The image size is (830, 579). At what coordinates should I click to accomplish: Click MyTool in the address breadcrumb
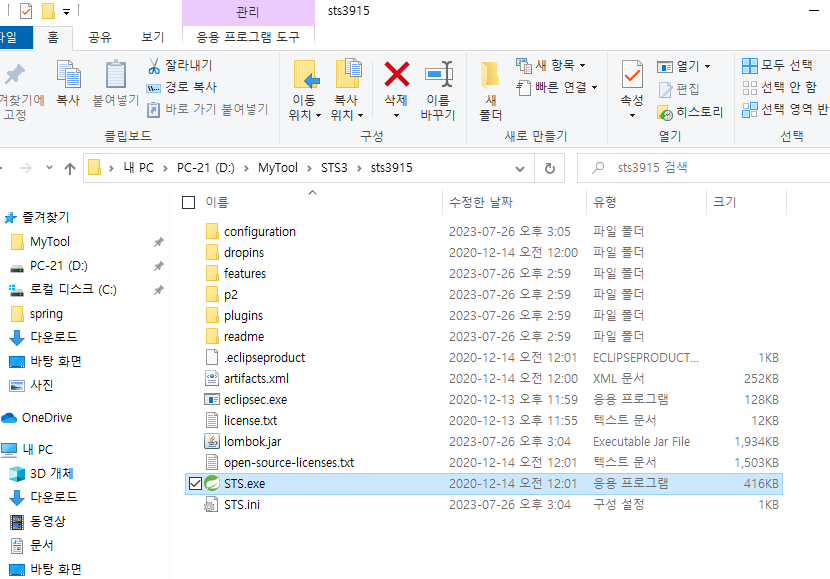278,168
